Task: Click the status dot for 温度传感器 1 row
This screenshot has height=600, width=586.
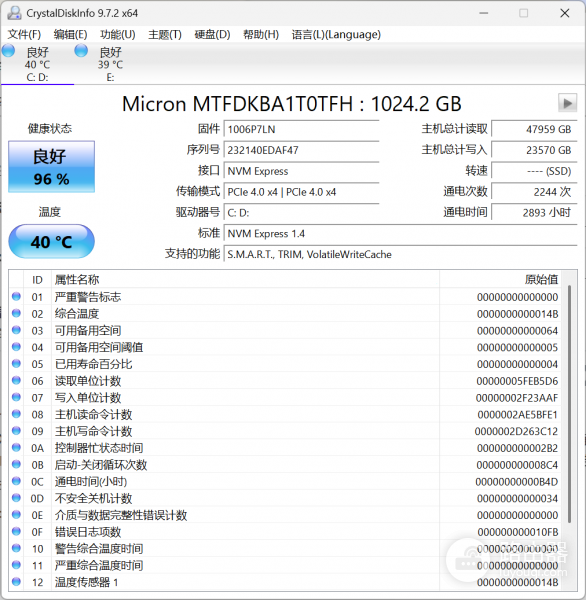Action: coord(16,582)
